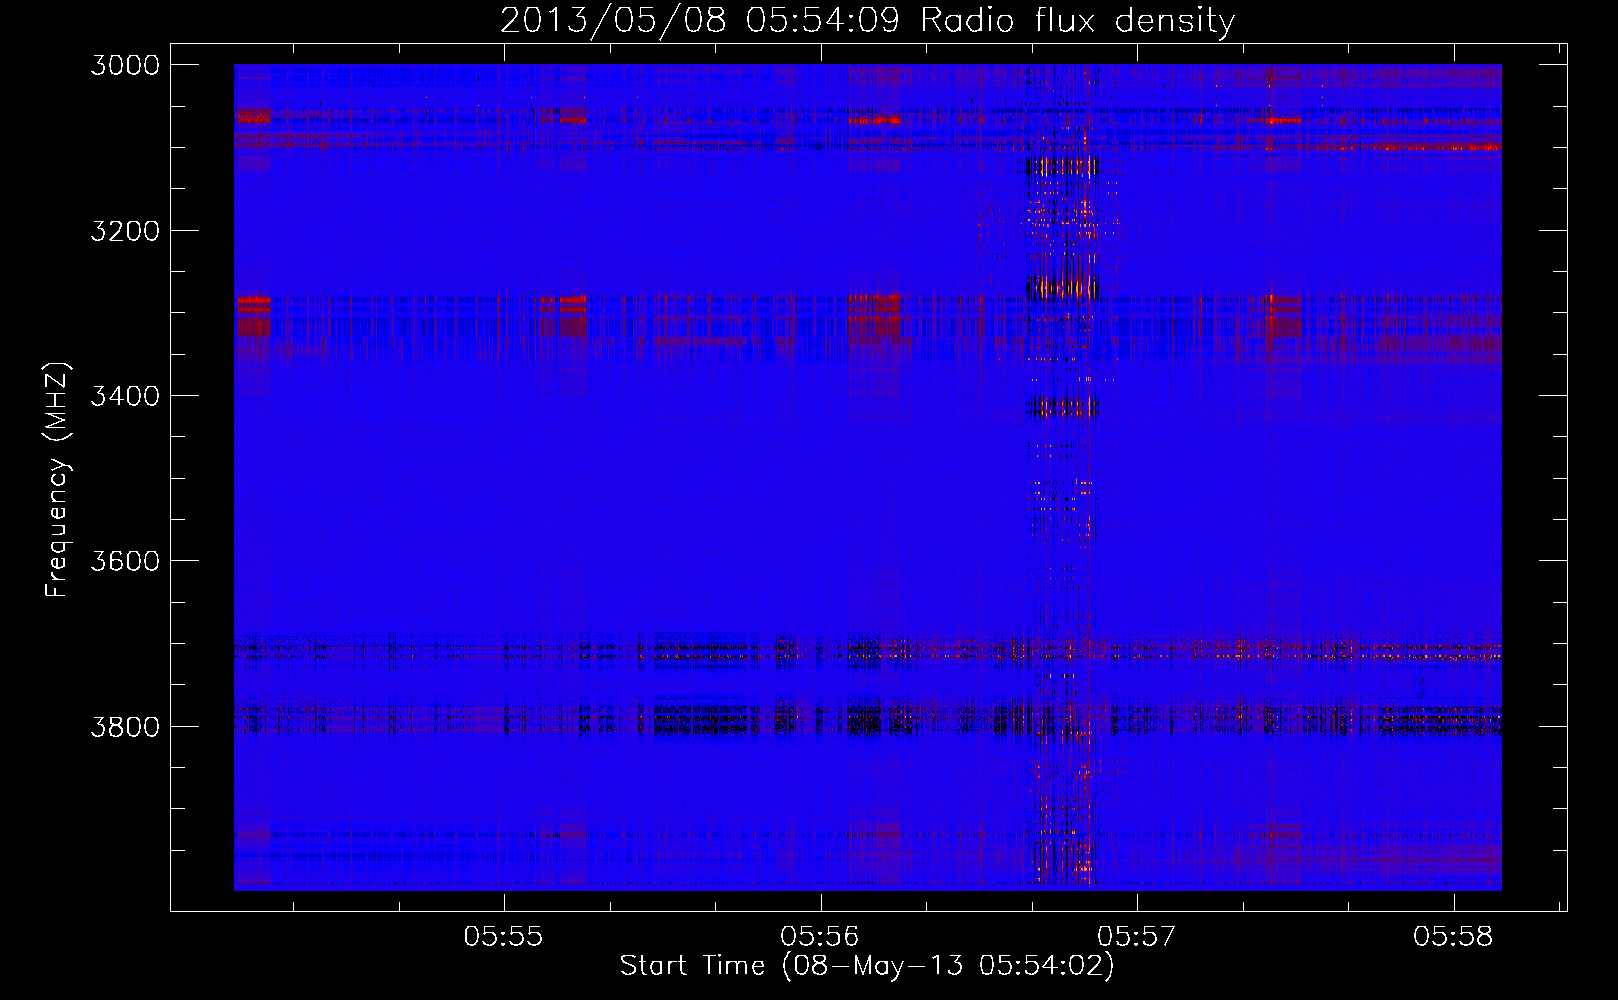1618x1000 pixels.
Task: Click the "Frequency (MHZ)" y-axis title
Action: [x=58, y=480]
